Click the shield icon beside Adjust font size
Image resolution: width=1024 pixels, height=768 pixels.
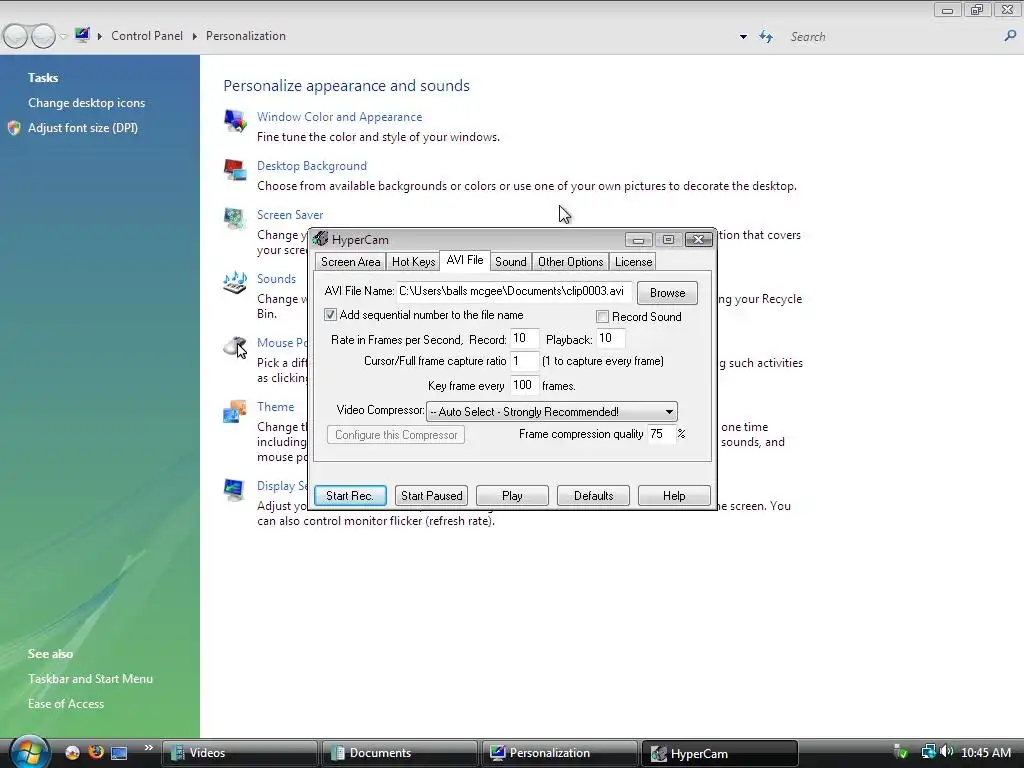(14, 128)
